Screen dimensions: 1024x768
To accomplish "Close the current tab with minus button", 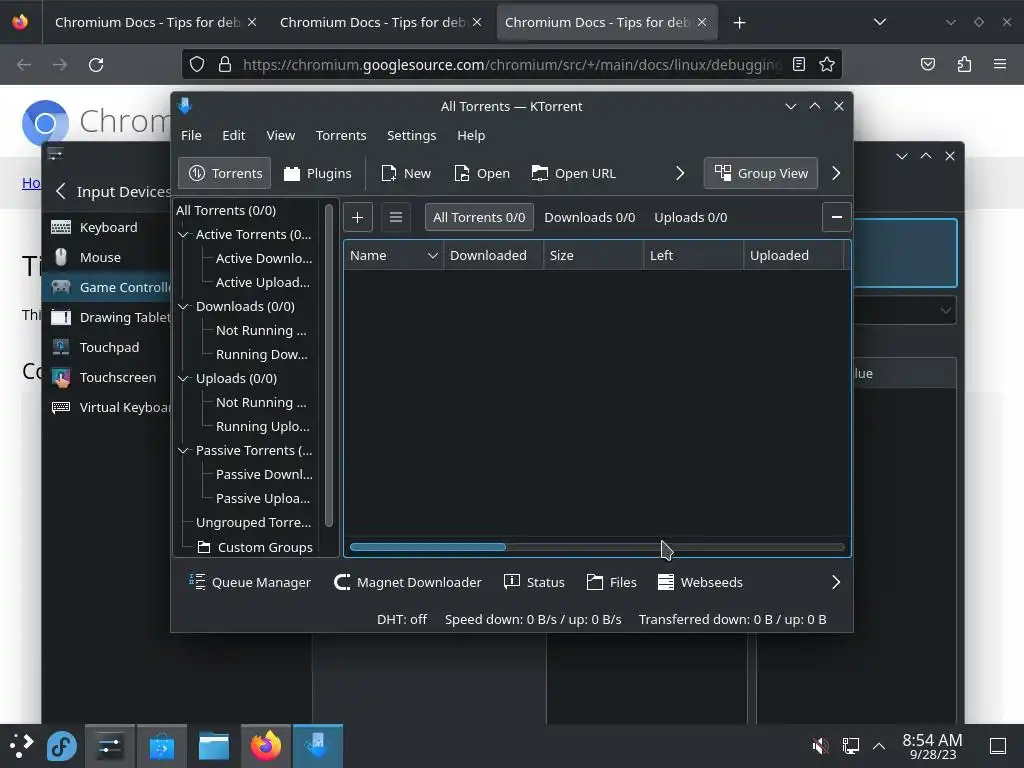I will [x=837, y=217].
